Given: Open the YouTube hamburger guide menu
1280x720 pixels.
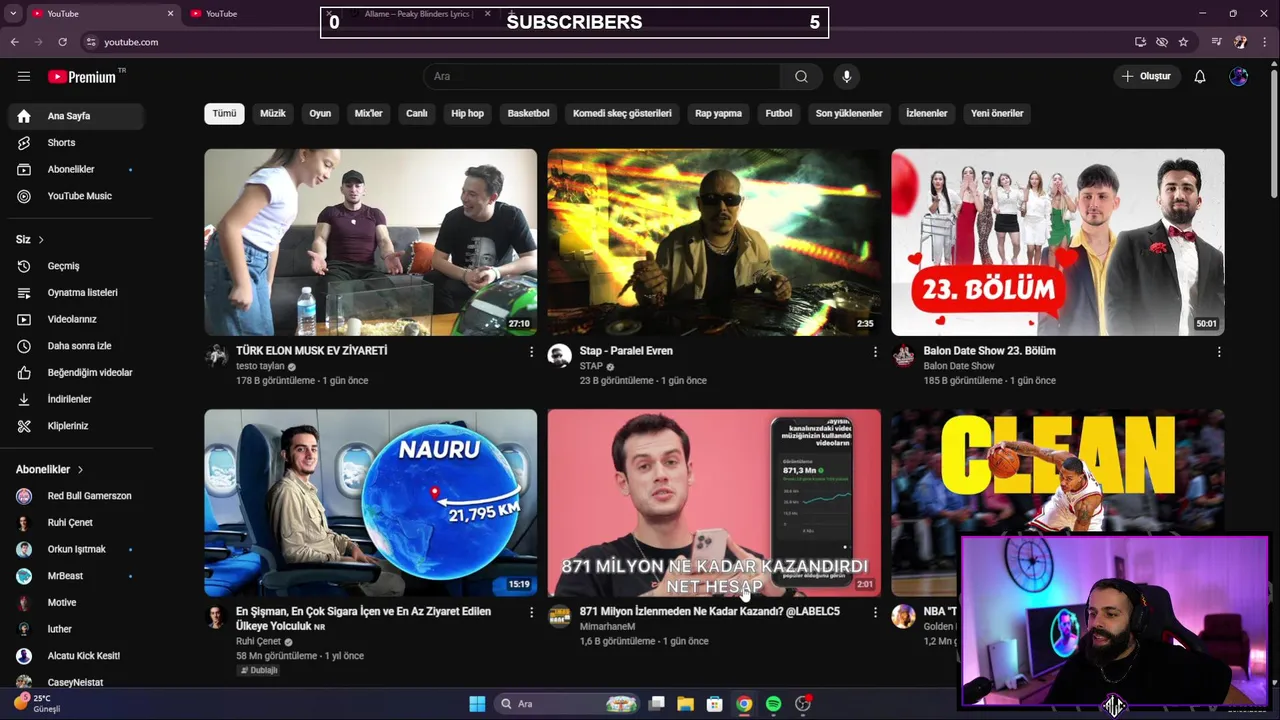Looking at the screenshot, I should pos(24,76).
